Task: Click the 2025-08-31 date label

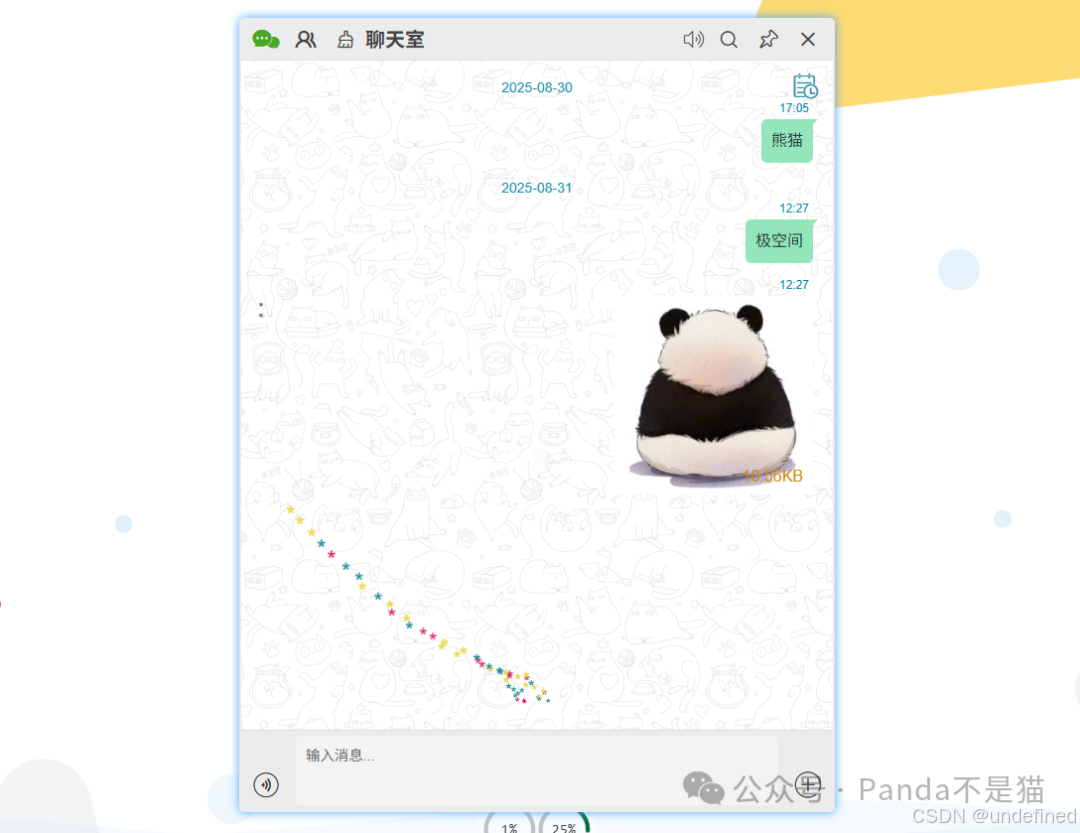Action: click(x=537, y=188)
